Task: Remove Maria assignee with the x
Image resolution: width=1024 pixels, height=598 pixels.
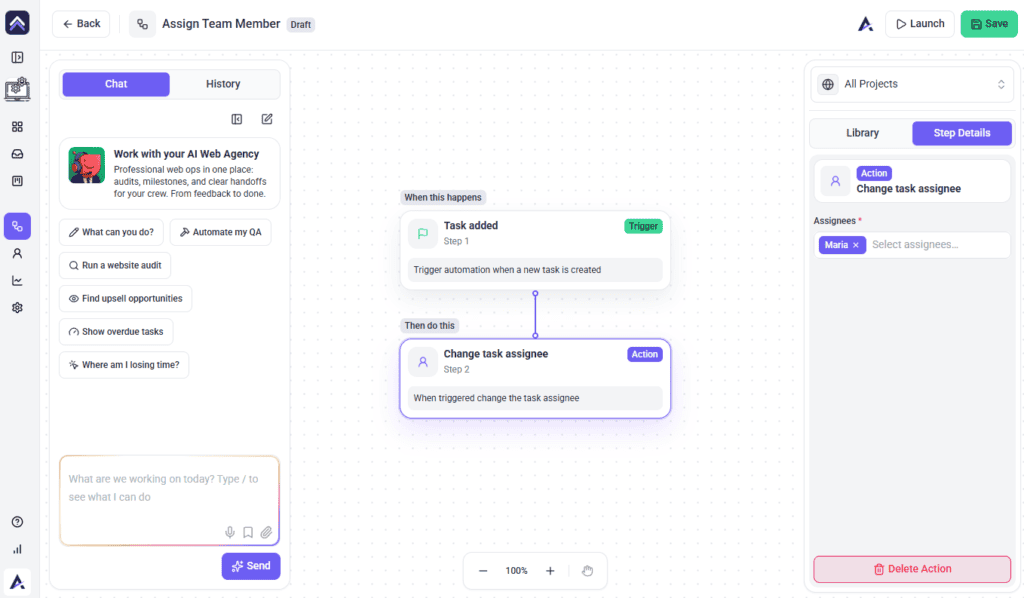Action: 856,245
